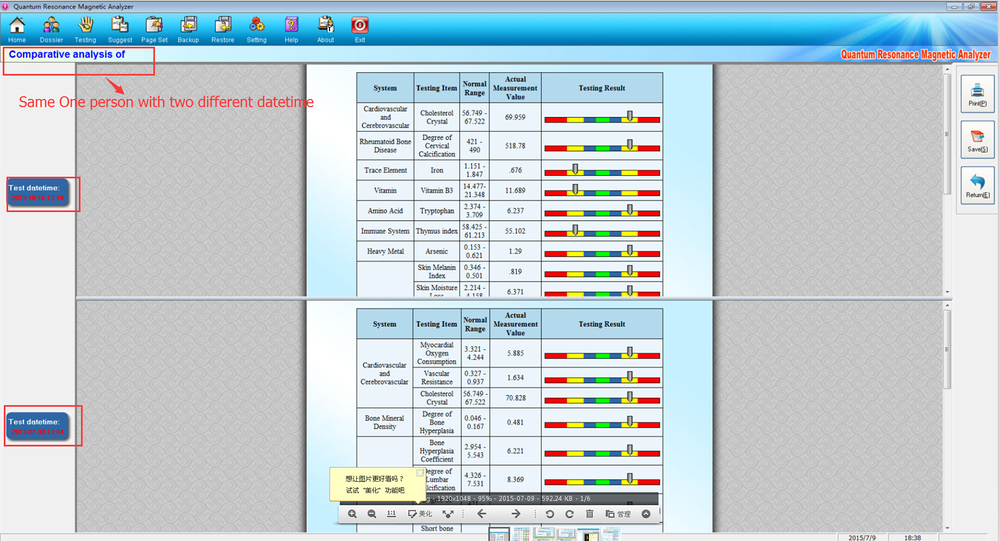
Task: Open the About menu item
Action: click(x=325, y=29)
